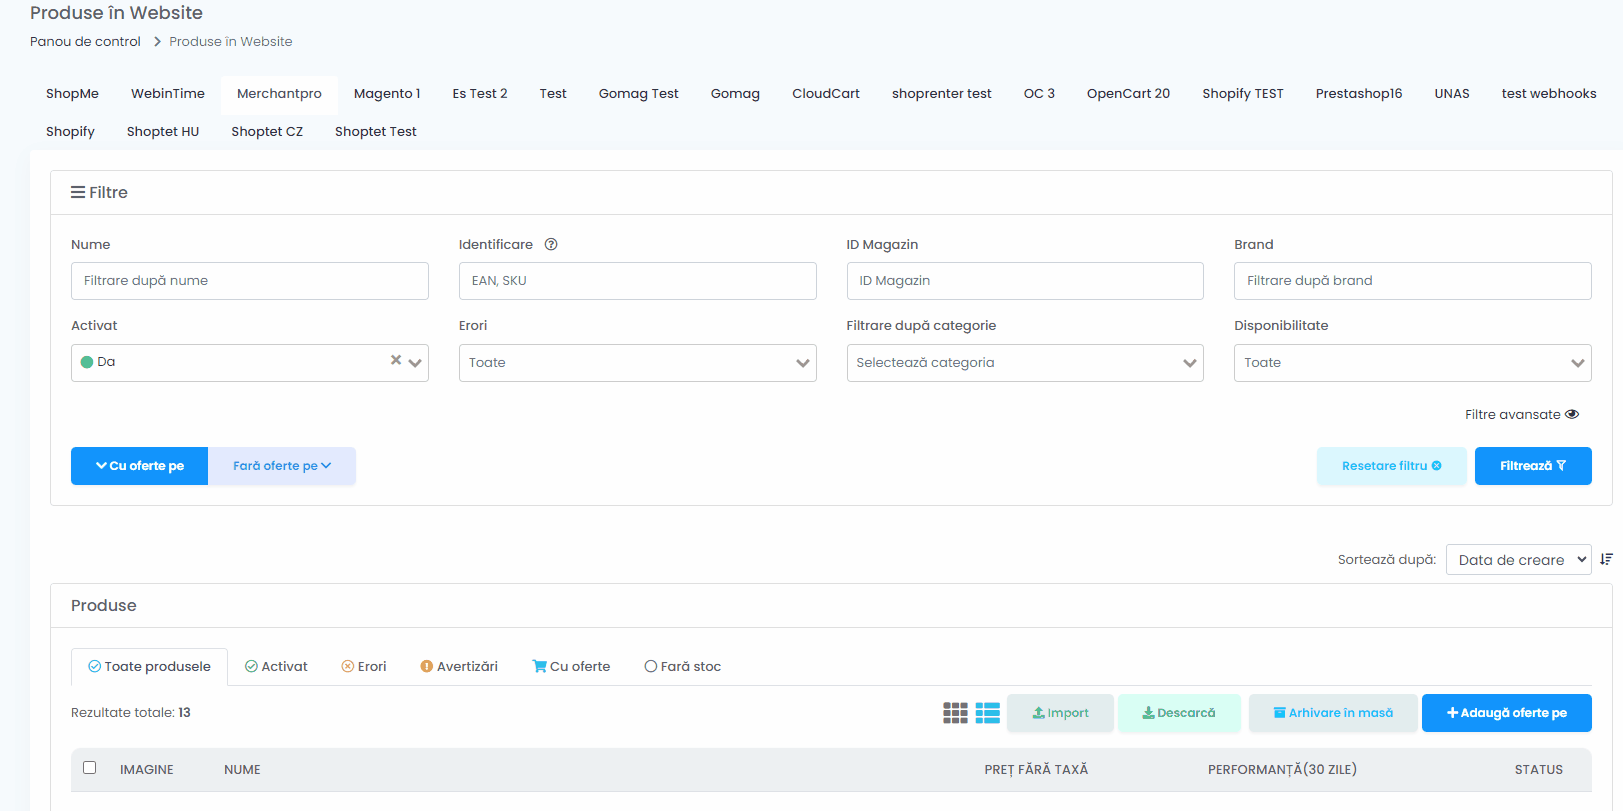The image size is (1623, 811).
Task: Apply filters with Filtrează button
Action: pyautogui.click(x=1533, y=466)
